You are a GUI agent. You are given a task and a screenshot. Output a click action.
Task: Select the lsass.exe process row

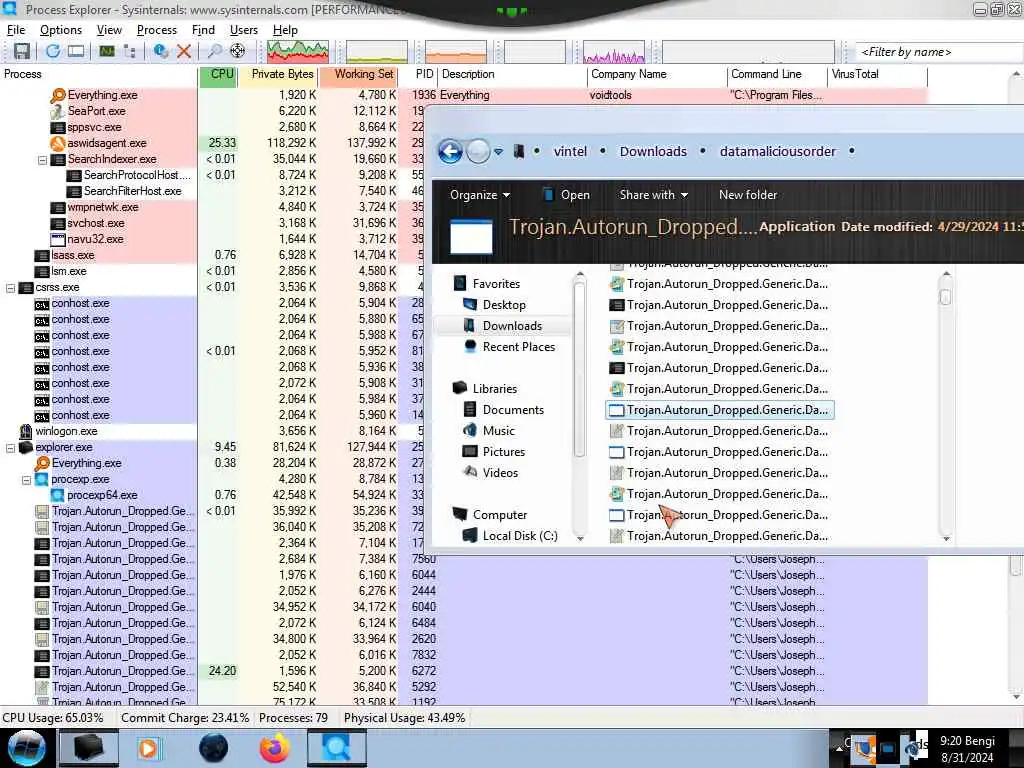(x=98, y=255)
